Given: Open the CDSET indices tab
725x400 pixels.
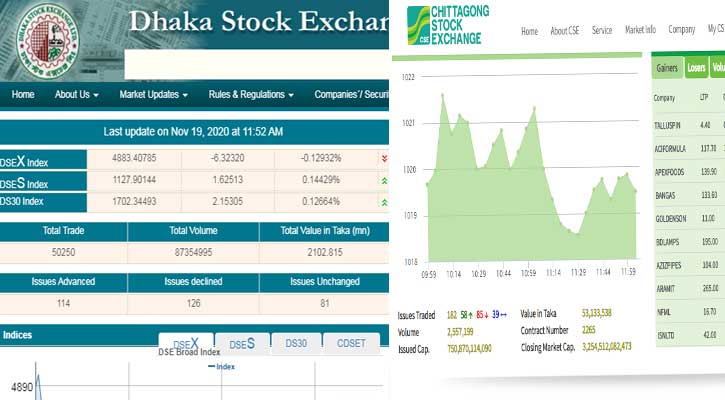Looking at the screenshot, I should tap(351, 345).
